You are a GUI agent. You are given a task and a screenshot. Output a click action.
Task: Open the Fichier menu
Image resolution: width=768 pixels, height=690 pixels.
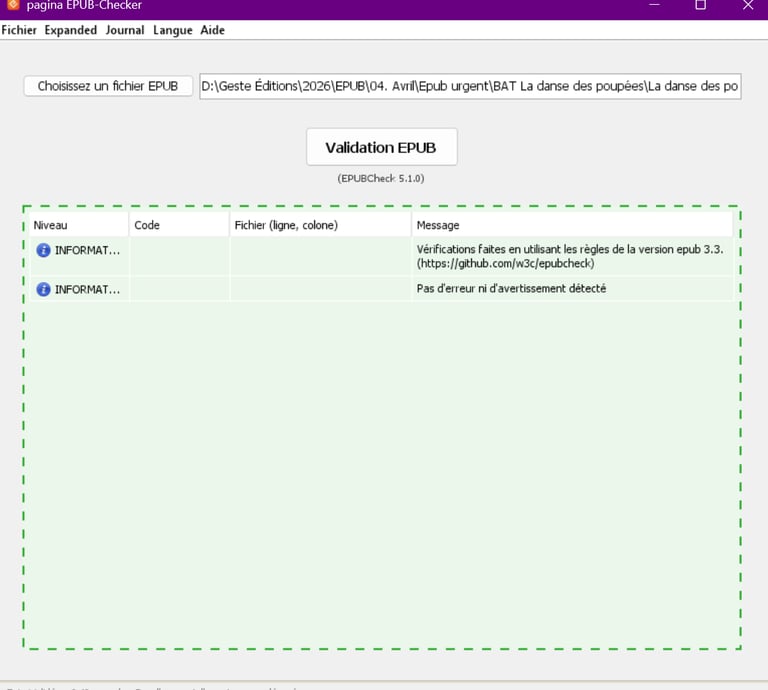point(19,30)
